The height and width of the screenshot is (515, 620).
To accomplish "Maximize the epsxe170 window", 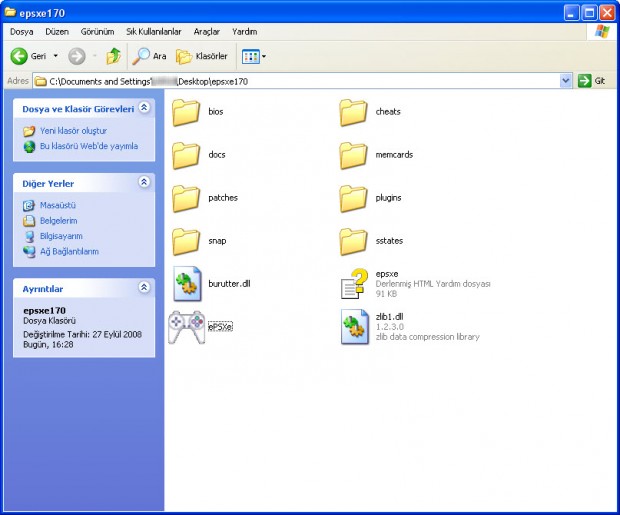I will tap(589, 13).
